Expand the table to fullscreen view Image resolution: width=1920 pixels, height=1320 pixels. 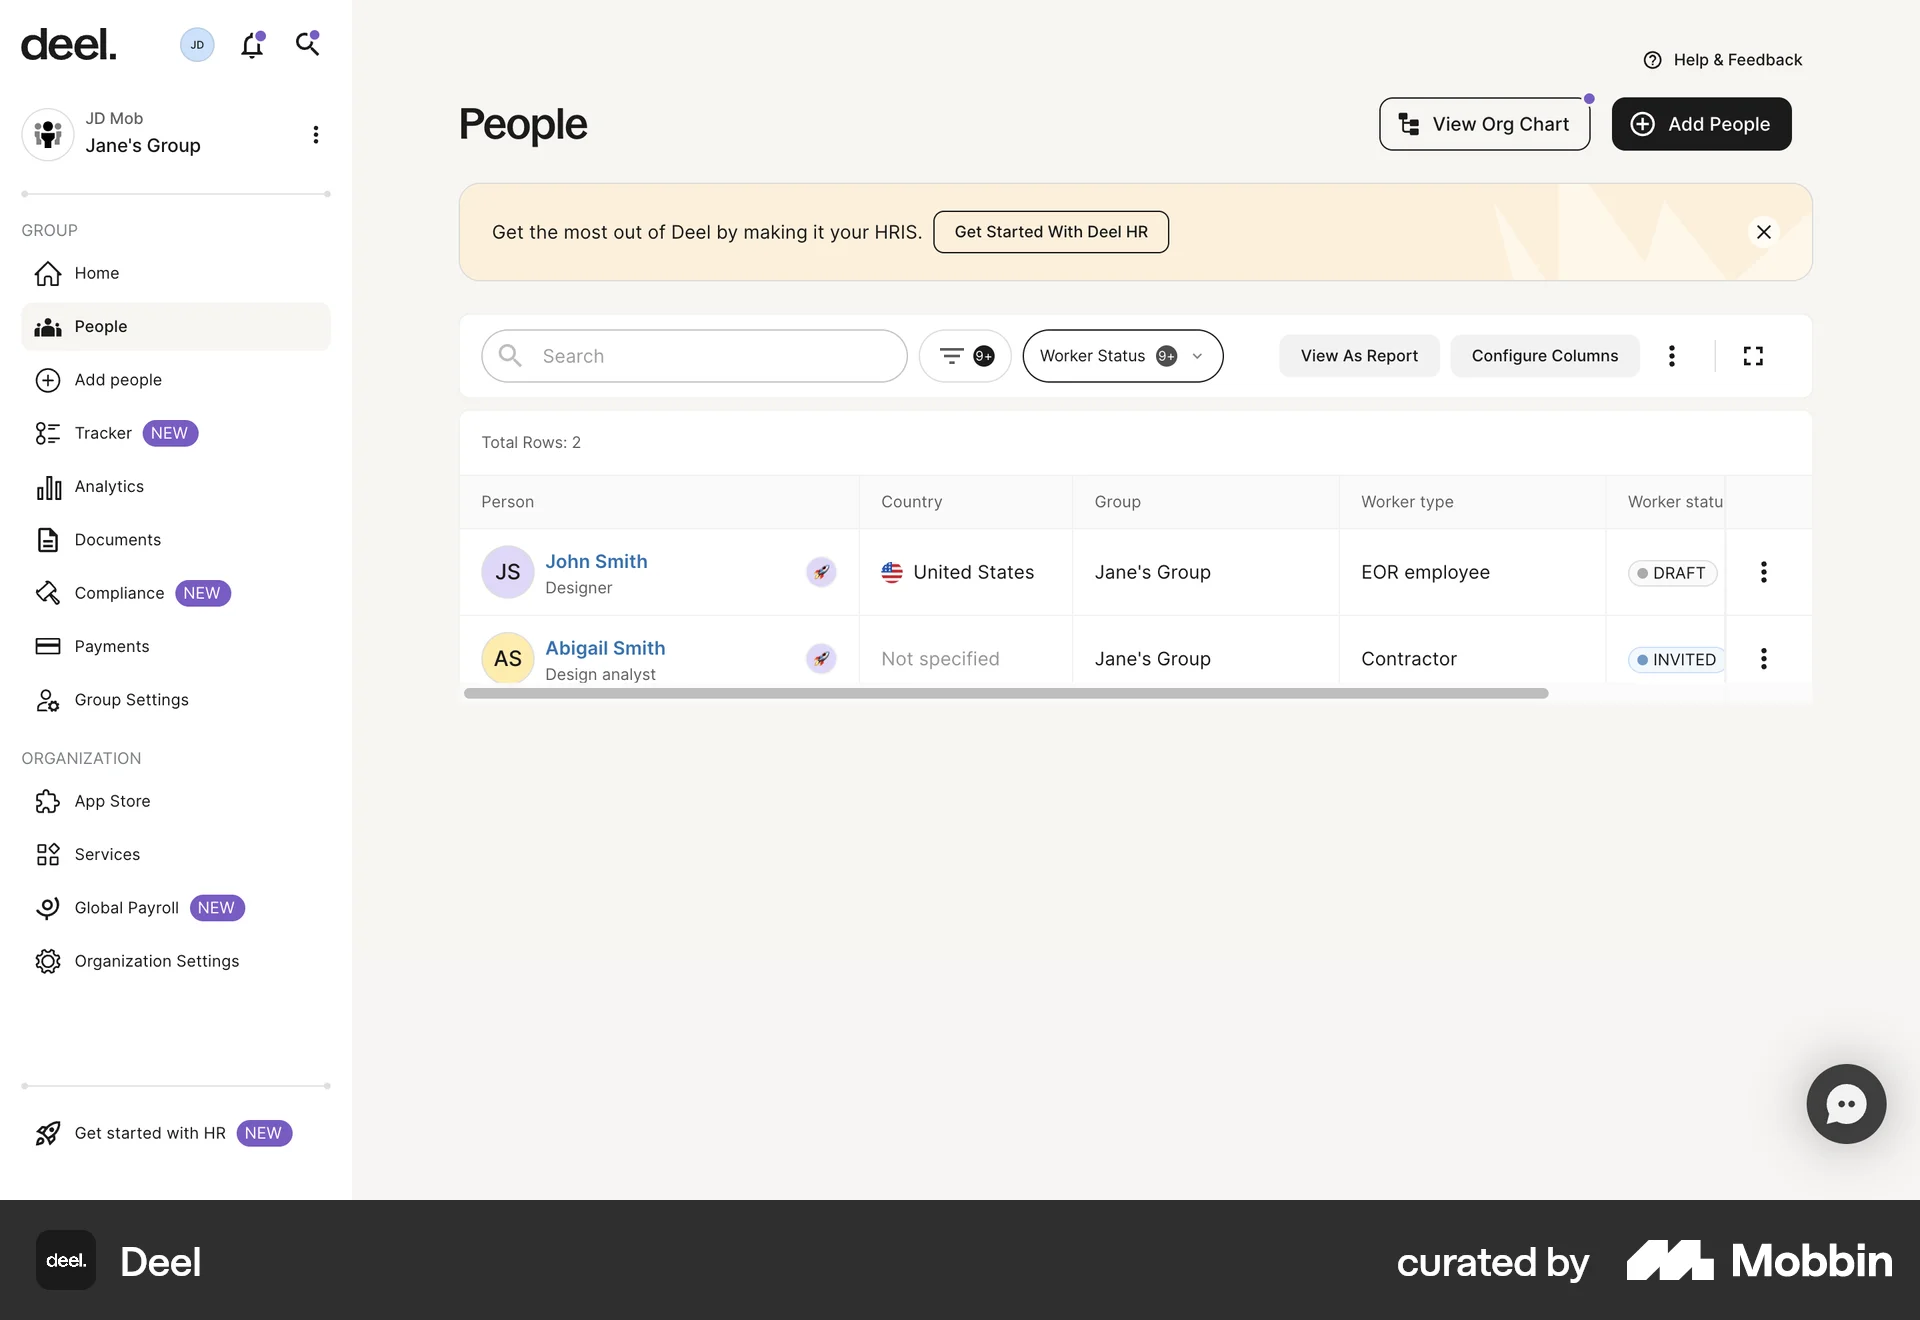(1753, 356)
